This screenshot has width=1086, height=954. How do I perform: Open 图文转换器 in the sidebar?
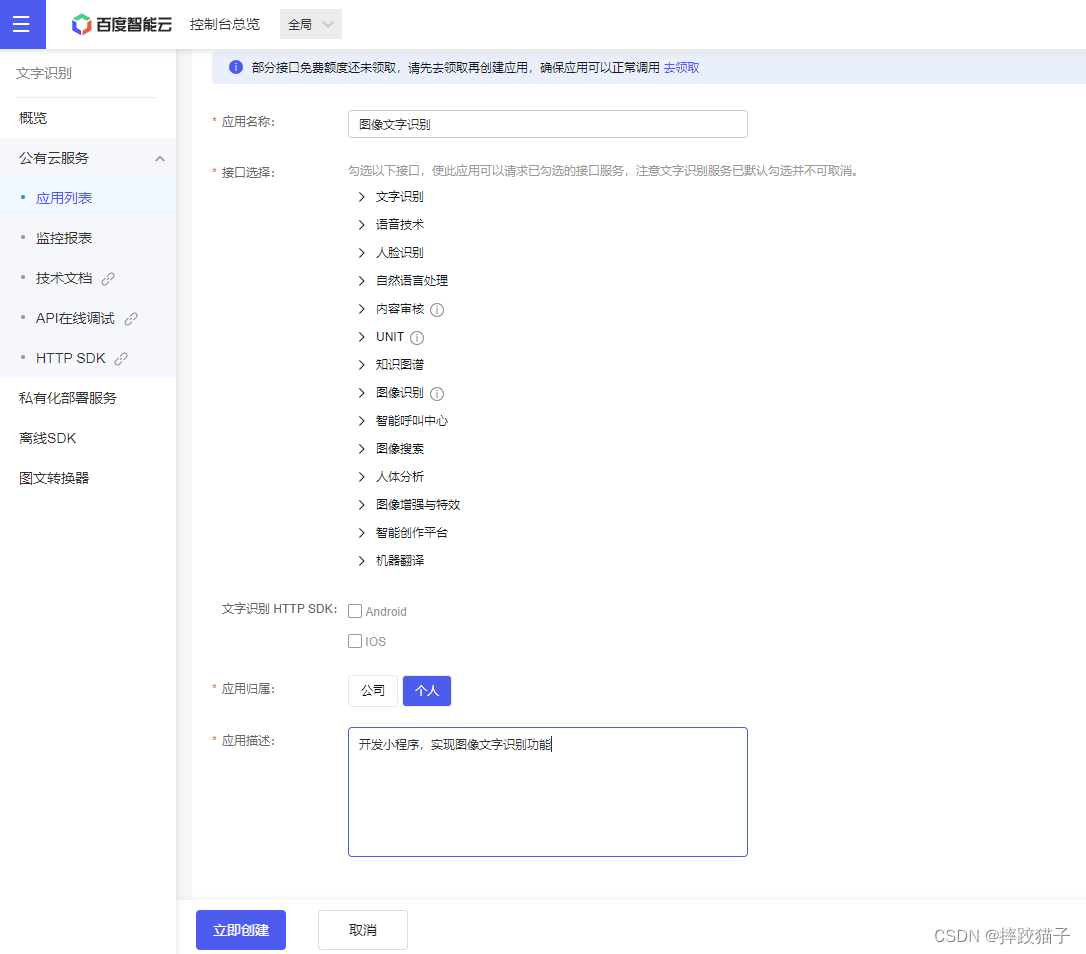point(54,479)
